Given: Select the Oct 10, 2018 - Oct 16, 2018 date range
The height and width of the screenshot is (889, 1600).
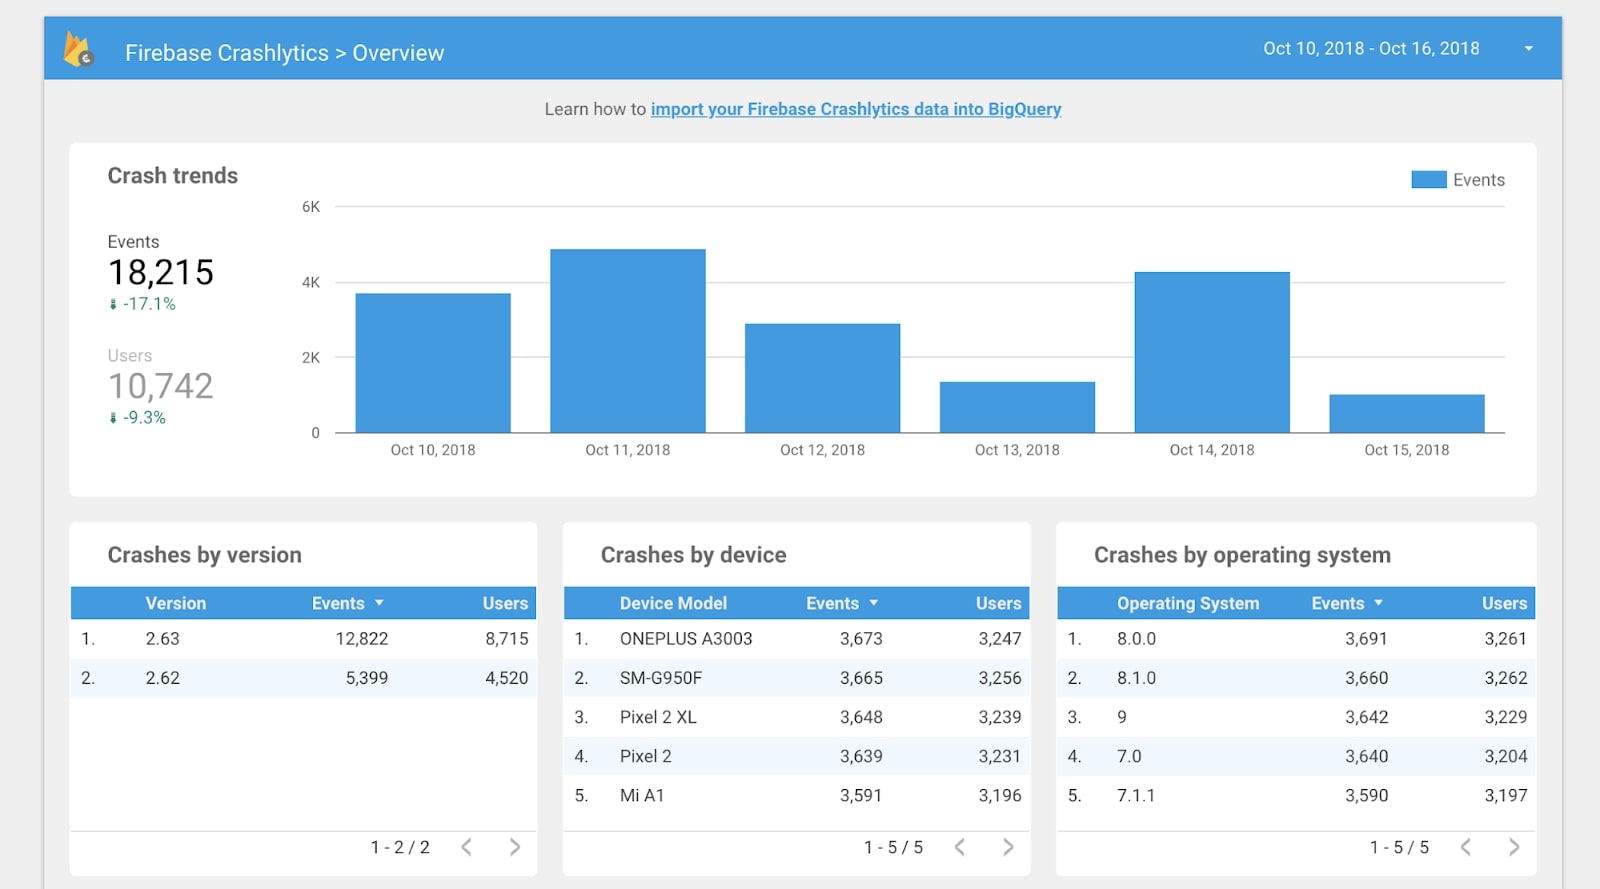Looking at the screenshot, I should 1371,49.
